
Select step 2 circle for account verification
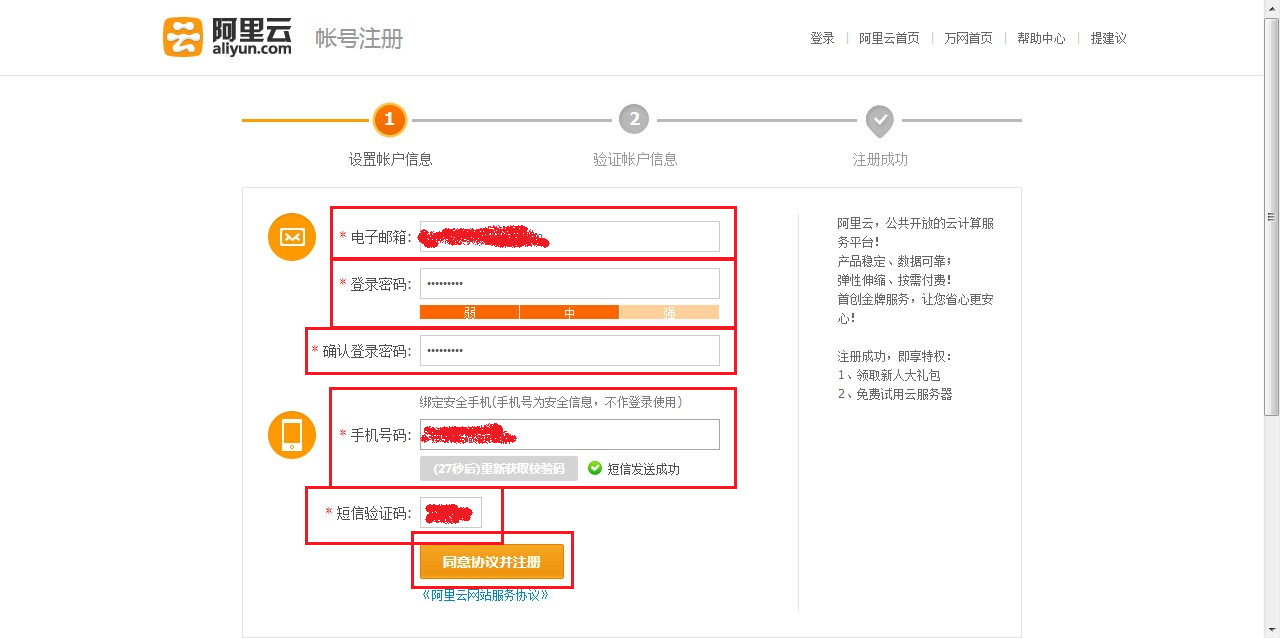[633, 119]
